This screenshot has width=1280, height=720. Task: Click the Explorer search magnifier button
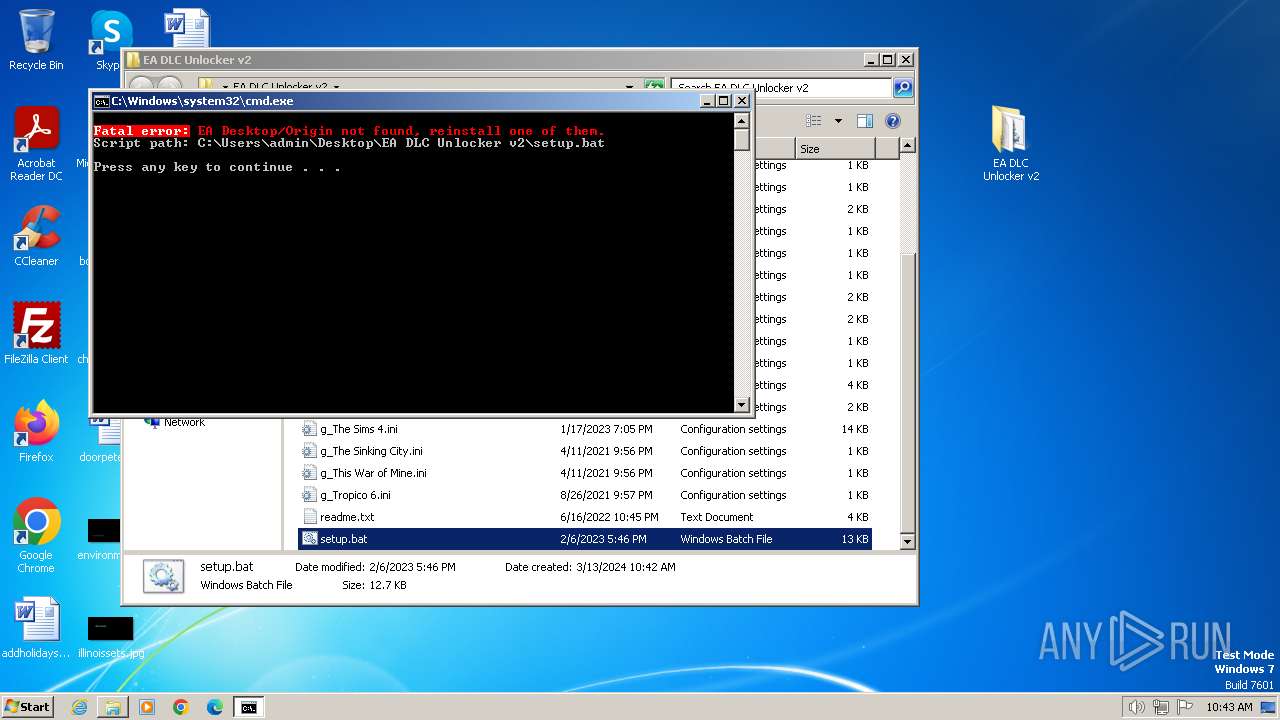(902, 88)
